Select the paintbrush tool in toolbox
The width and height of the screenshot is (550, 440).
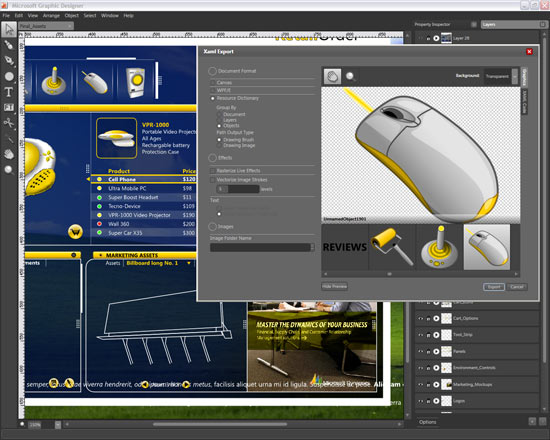(x=9, y=45)
